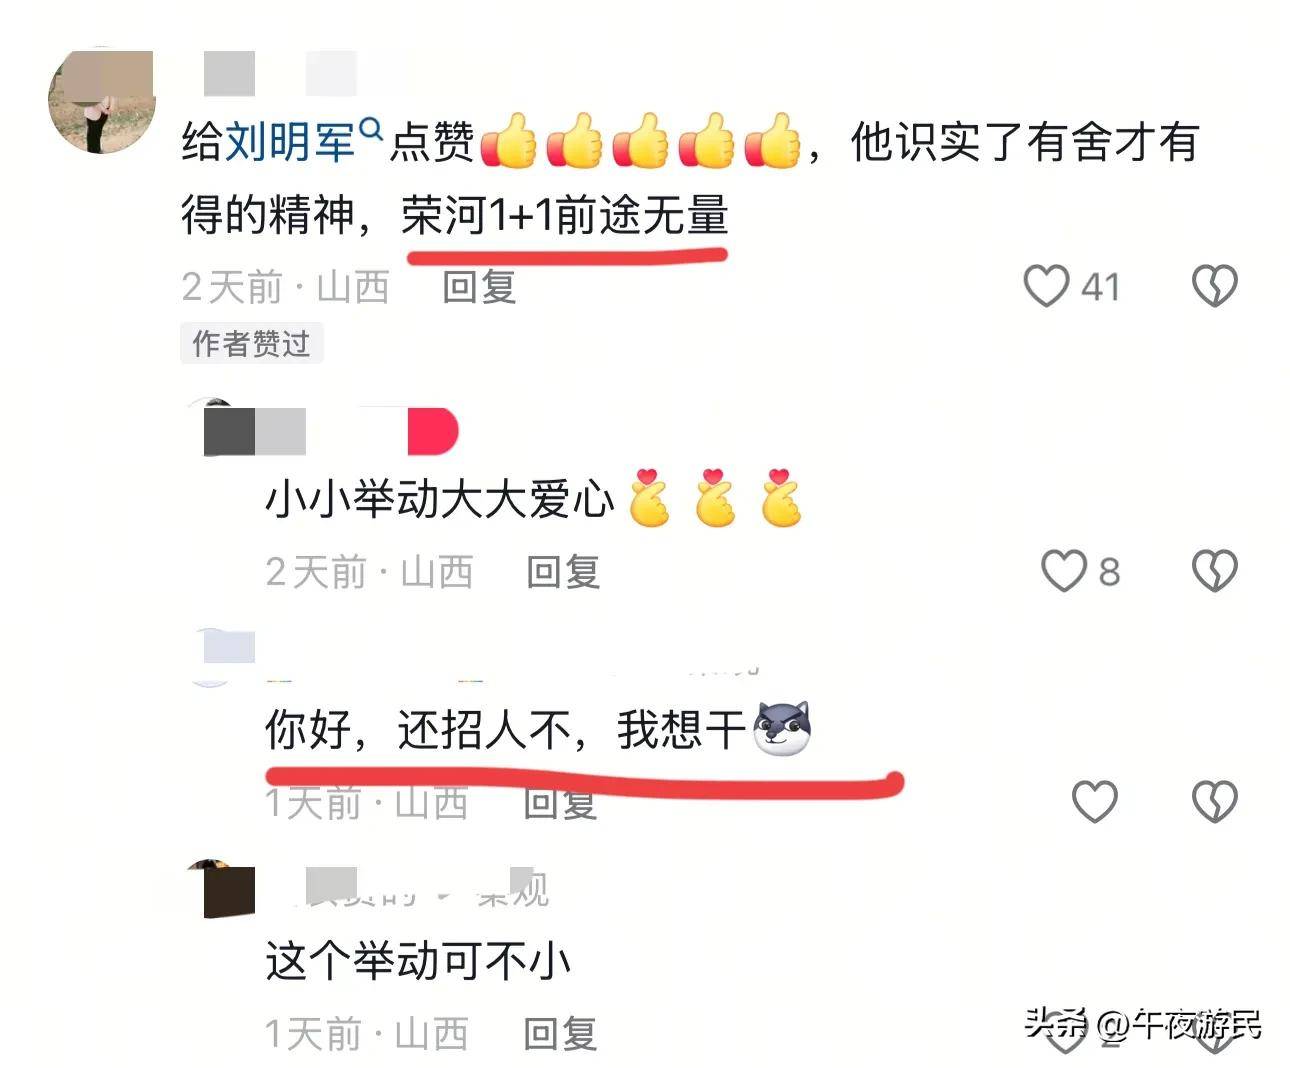Tap the dog emoji after 我想干
This screenshot has width=1290, height=1068.
(x=782, y=728)
